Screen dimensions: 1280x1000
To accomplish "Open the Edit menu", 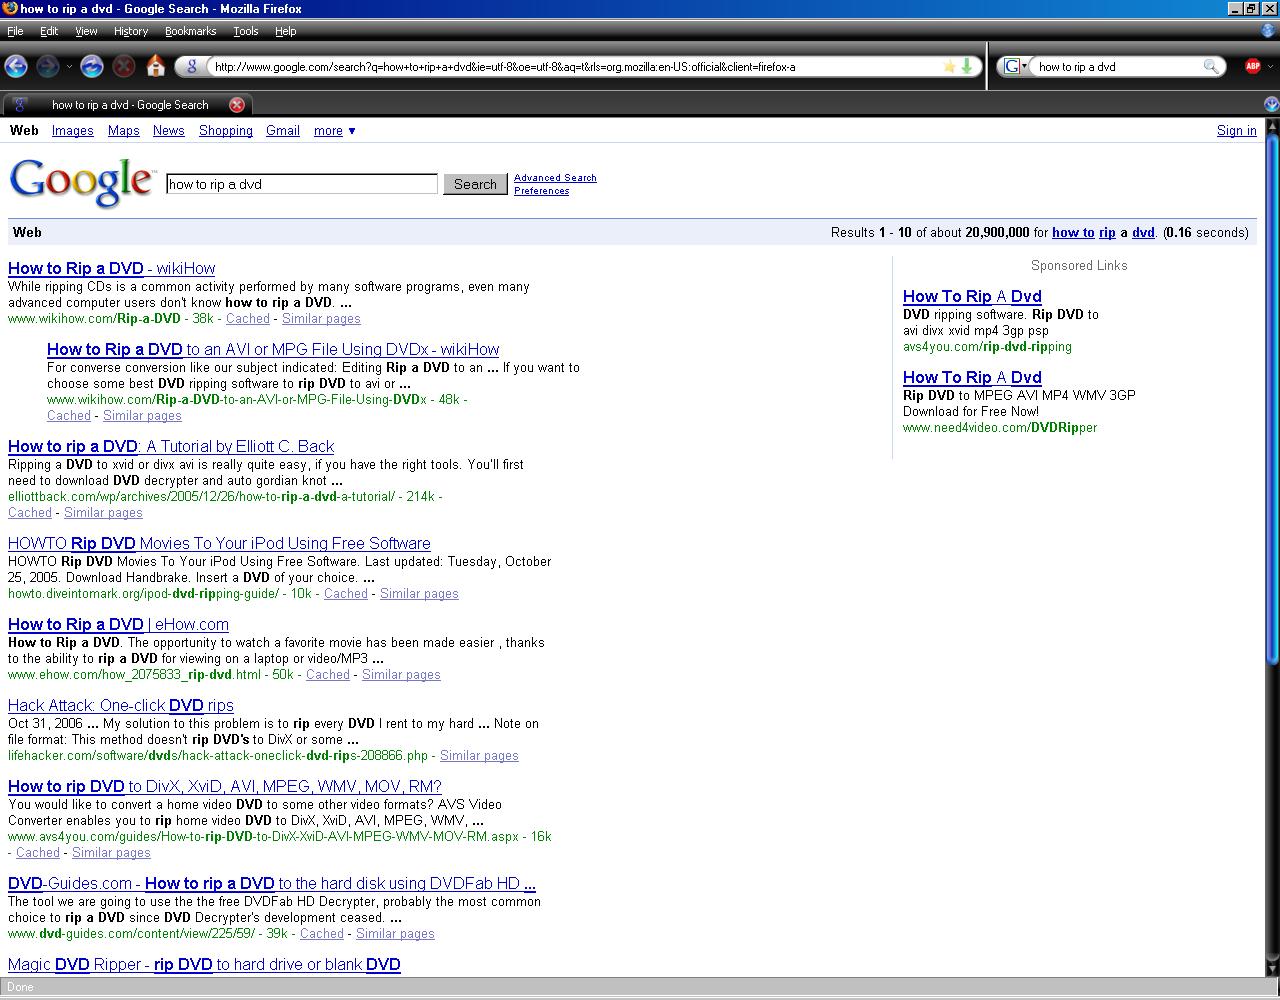I will (x=49, y=31).
